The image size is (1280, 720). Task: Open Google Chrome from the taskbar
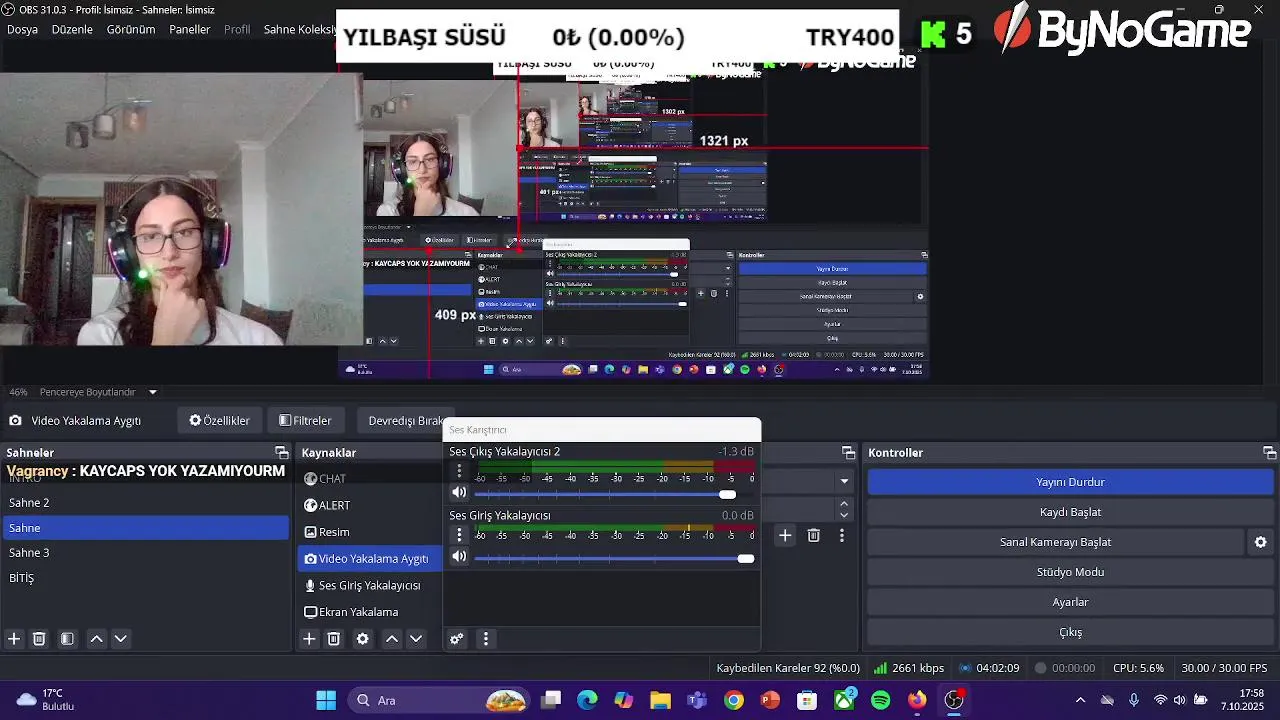tap(734, 700)
